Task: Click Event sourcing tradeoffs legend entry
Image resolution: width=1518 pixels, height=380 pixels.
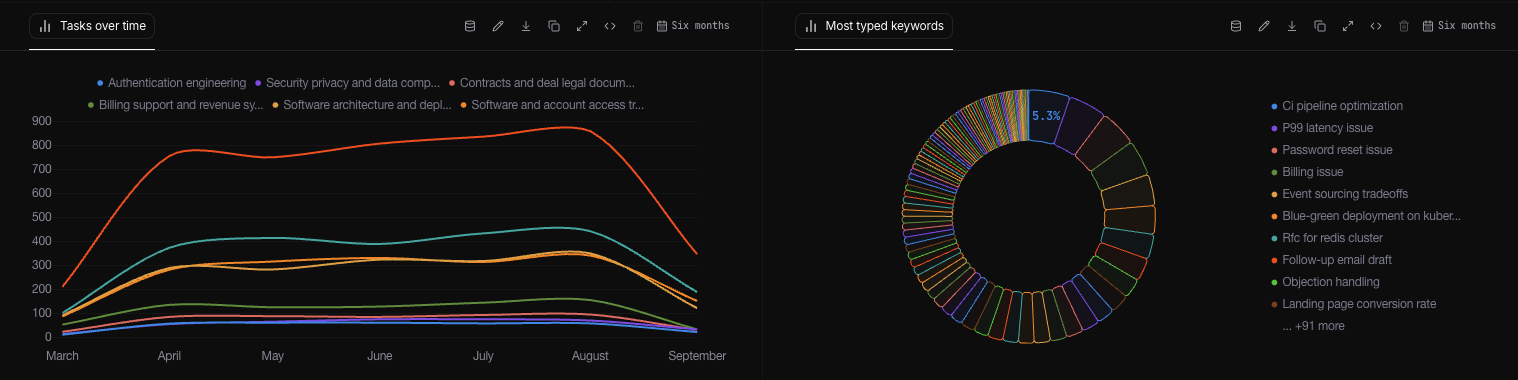Action: point(1339,194)
